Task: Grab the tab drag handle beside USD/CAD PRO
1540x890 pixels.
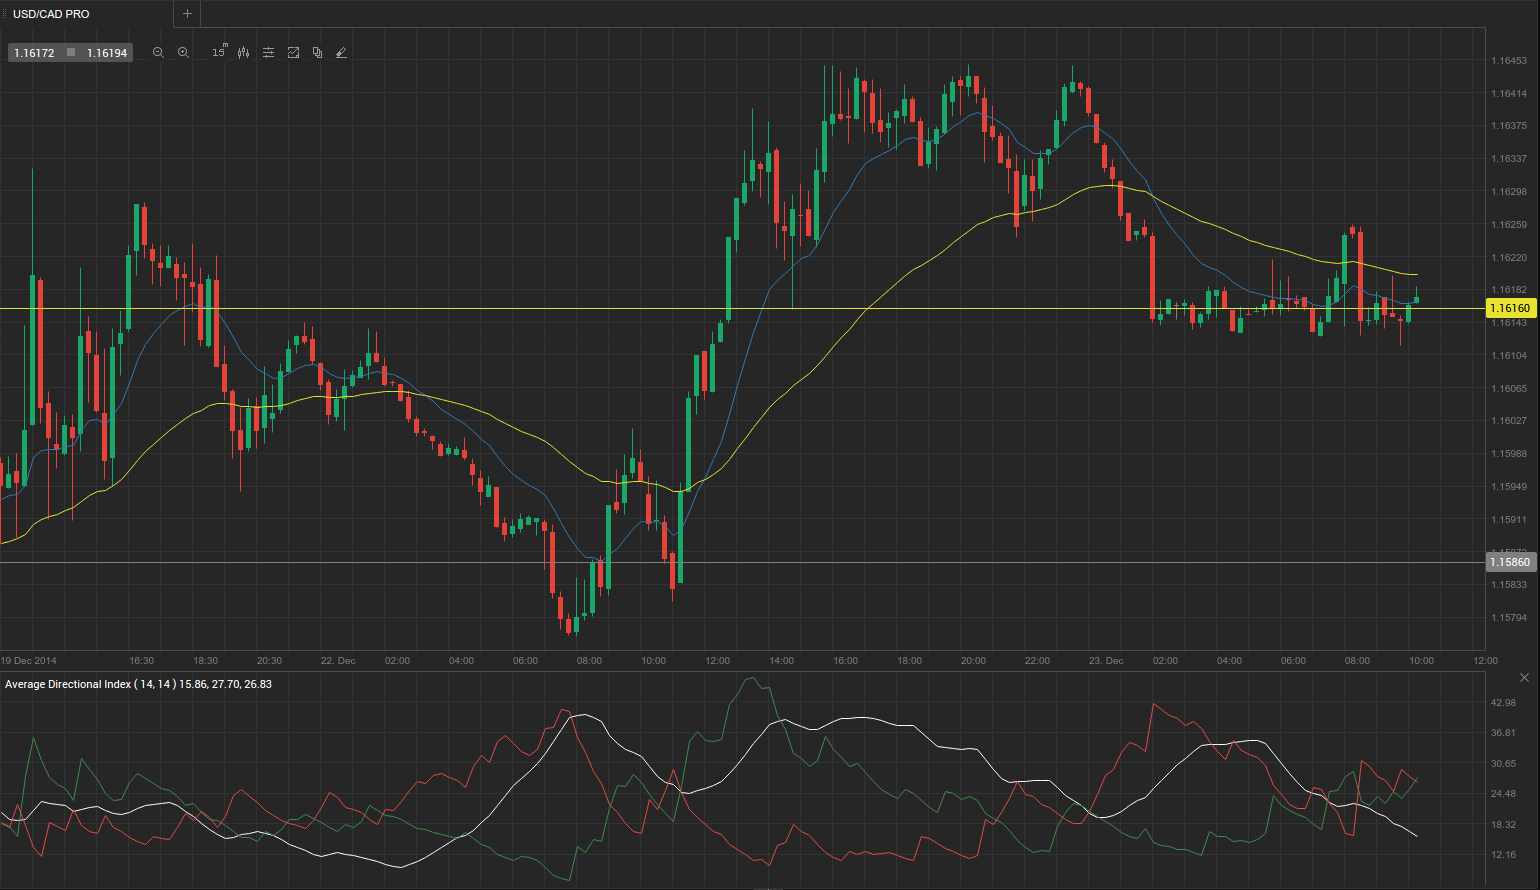Action: 4,14
